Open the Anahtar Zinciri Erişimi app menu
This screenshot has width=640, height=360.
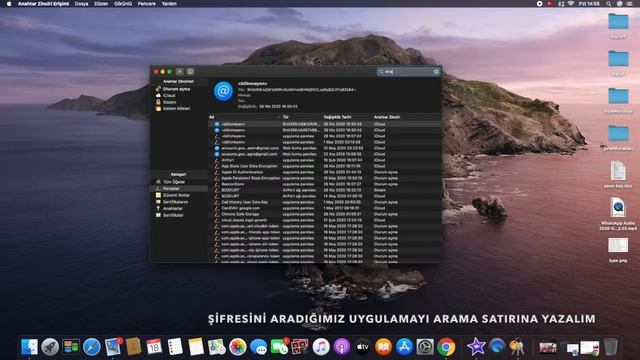click(x=43, y=4)
